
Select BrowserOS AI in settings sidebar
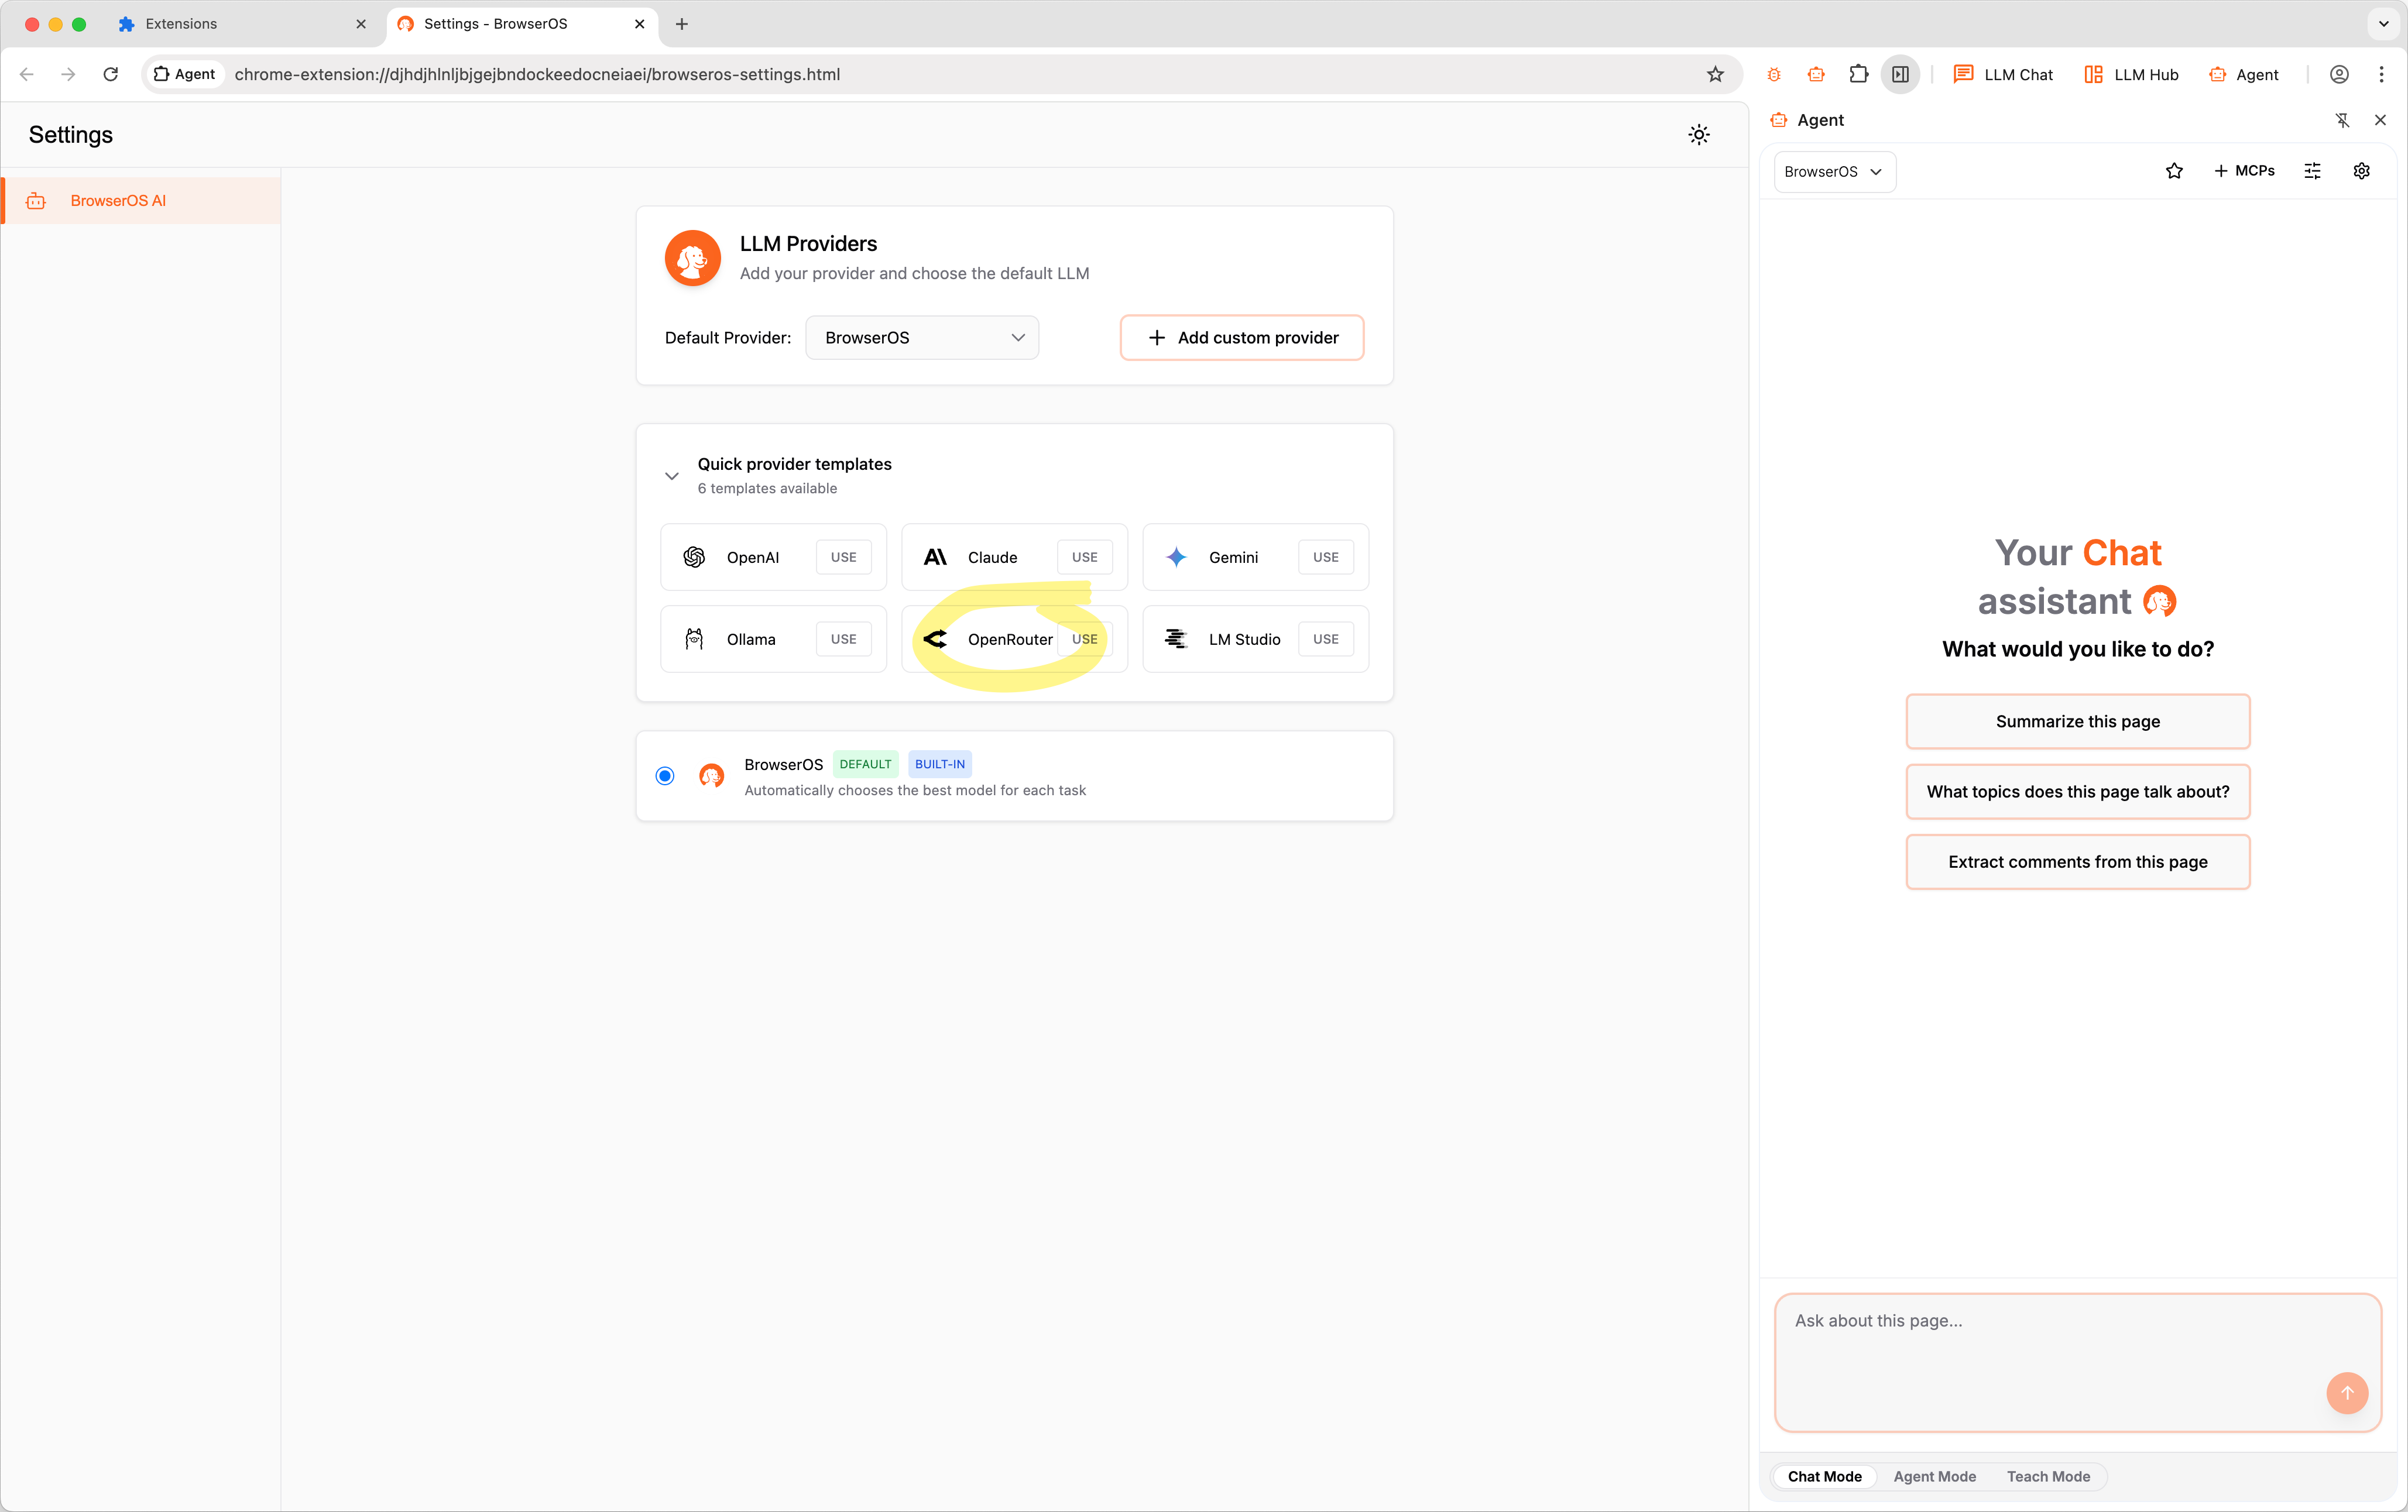pos(118,201)
